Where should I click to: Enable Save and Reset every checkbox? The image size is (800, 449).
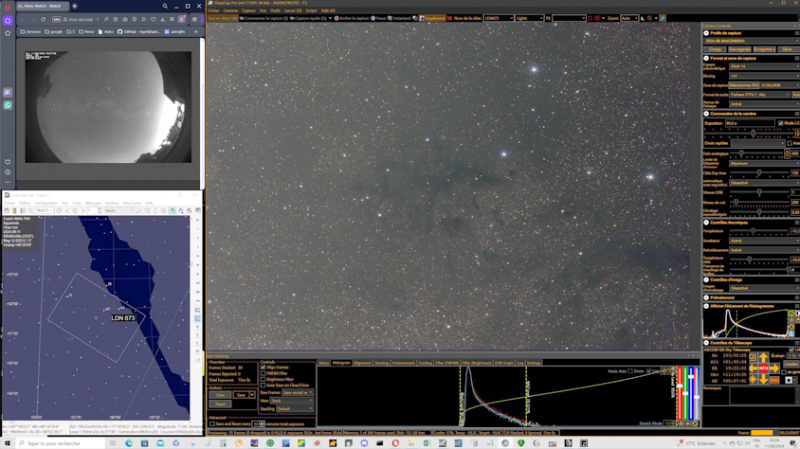212,424
